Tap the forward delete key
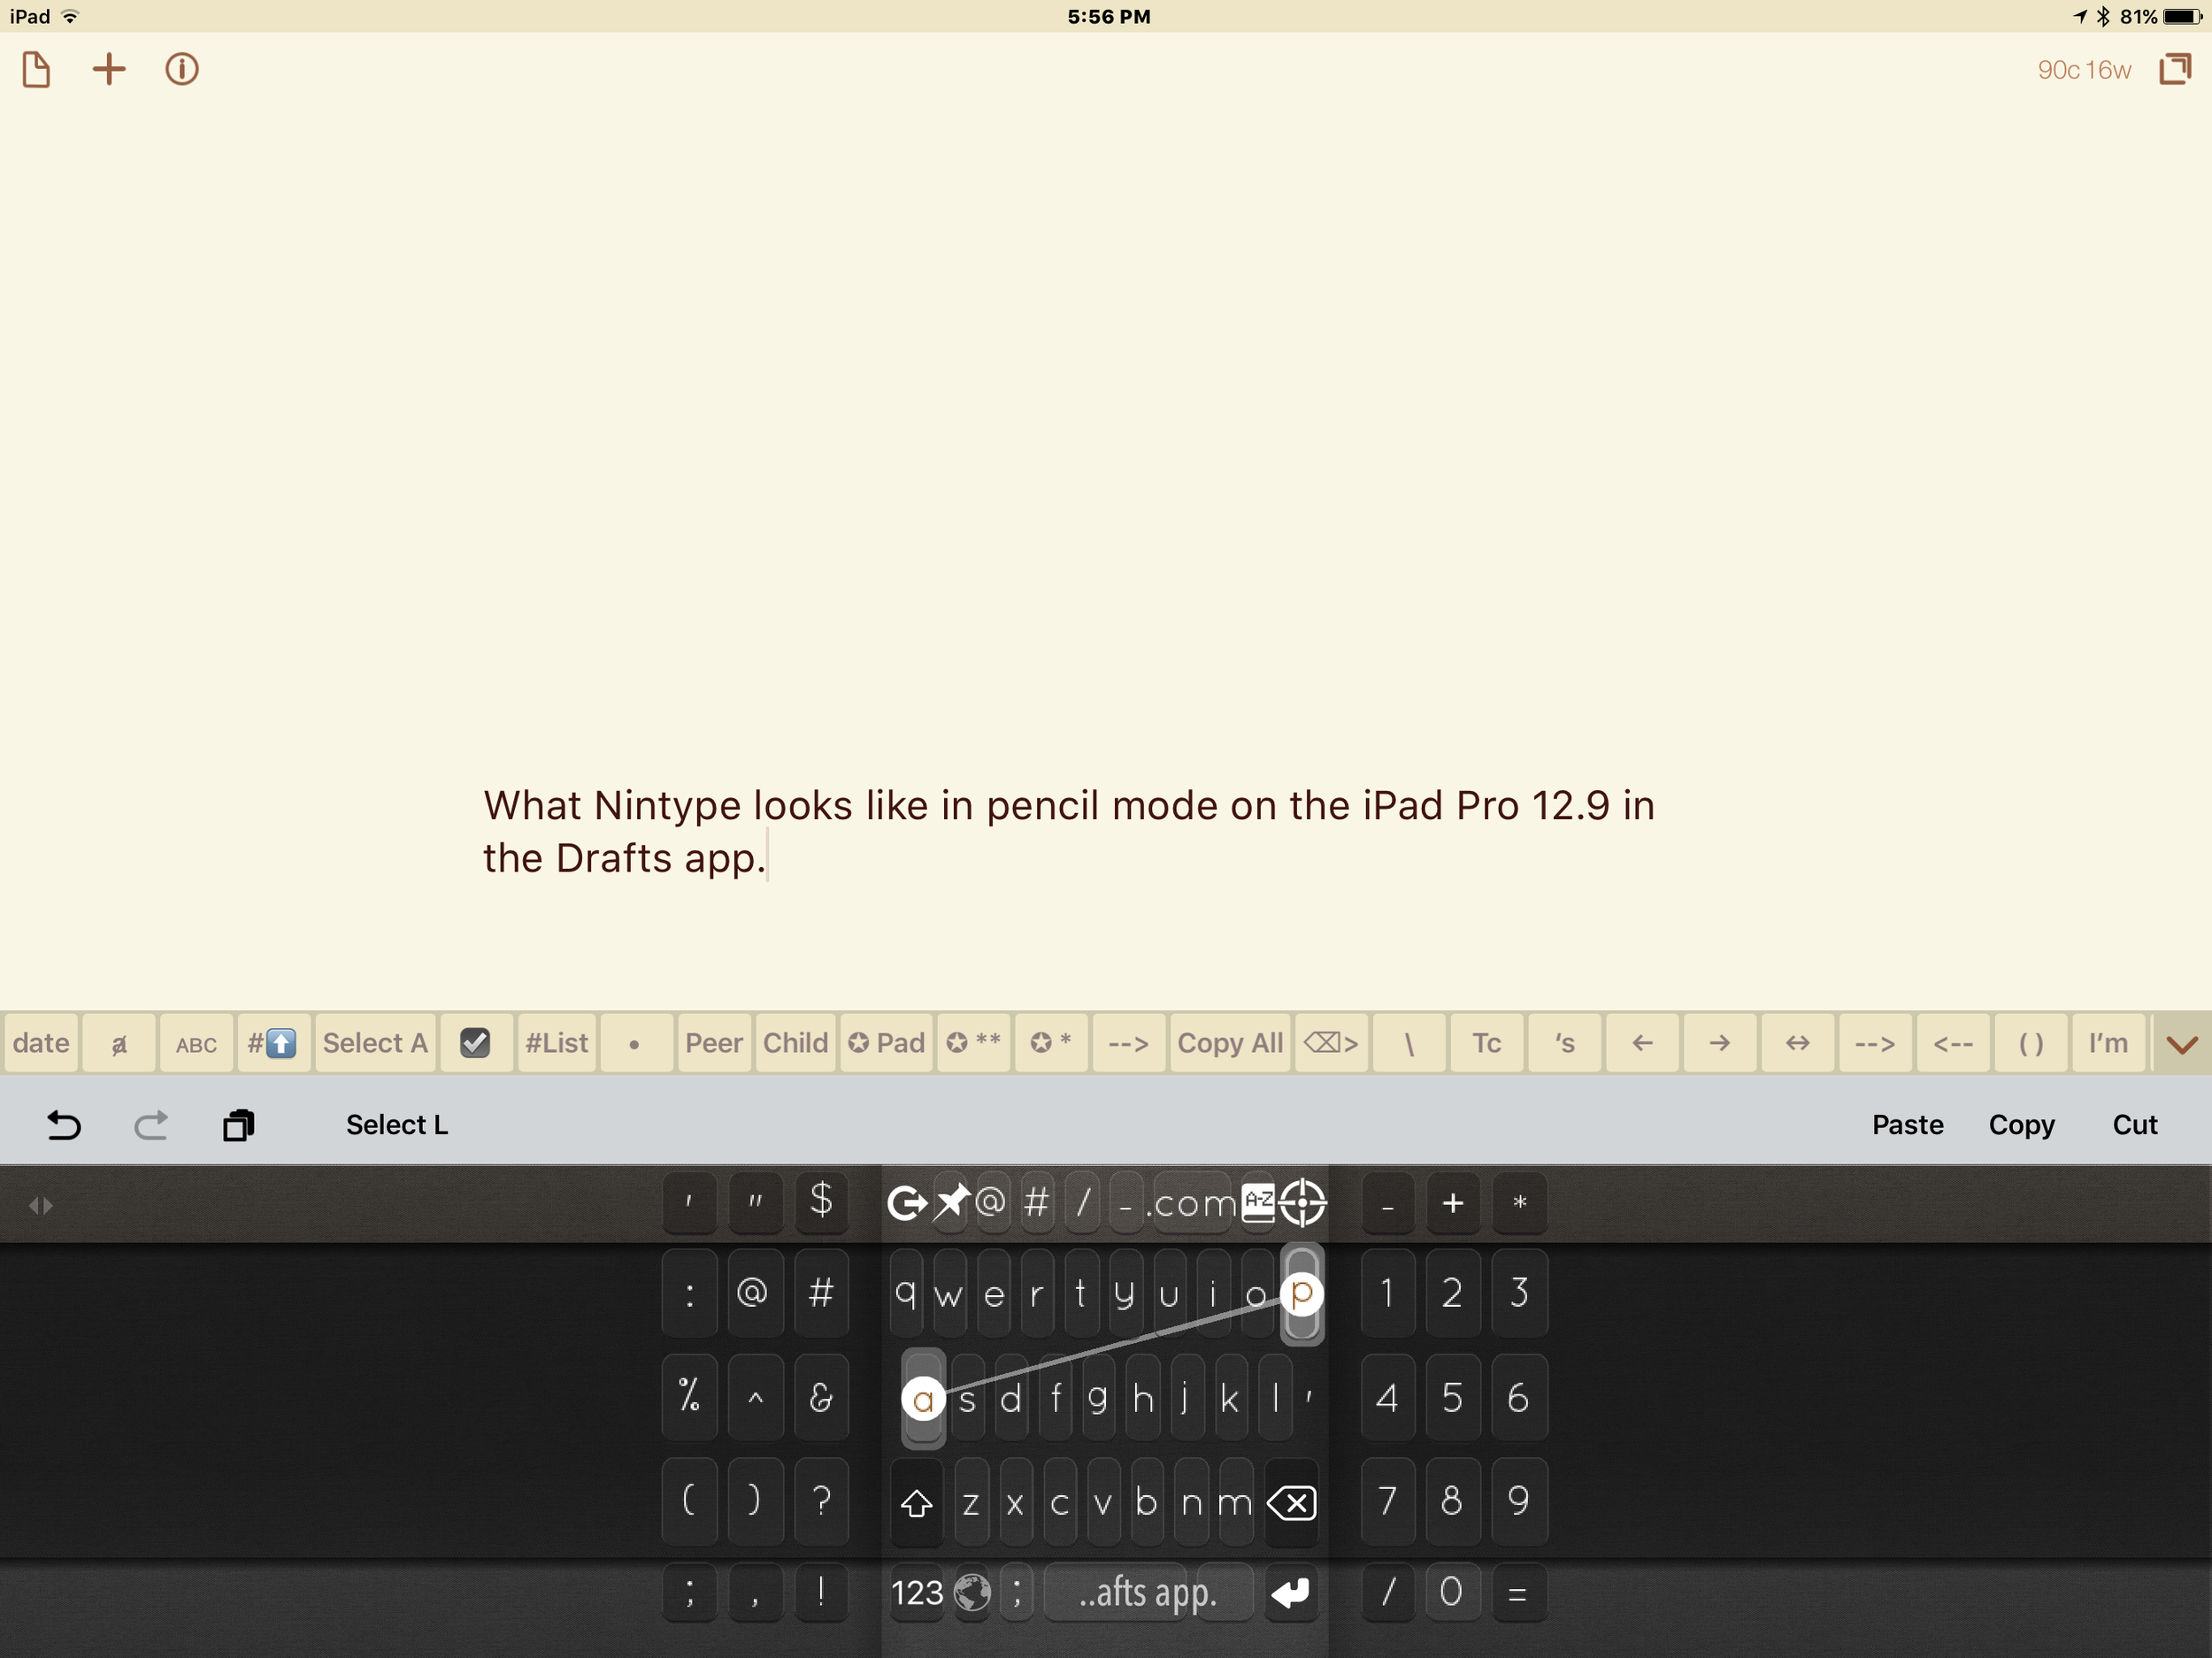 pyautogui.click(x=1331, y=1043)
